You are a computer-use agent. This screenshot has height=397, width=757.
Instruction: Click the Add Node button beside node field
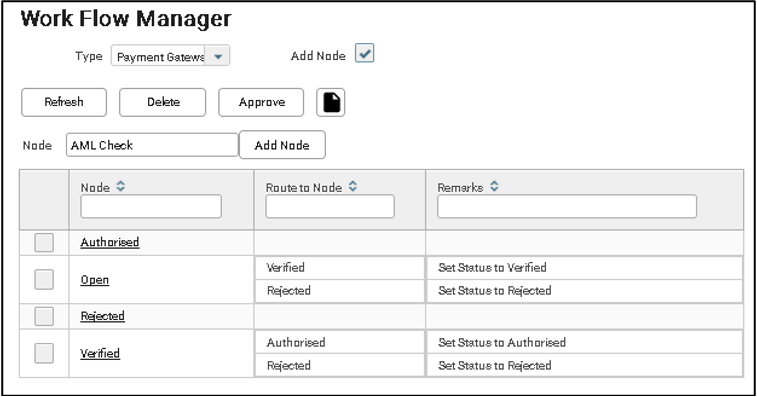click(282, 145)
